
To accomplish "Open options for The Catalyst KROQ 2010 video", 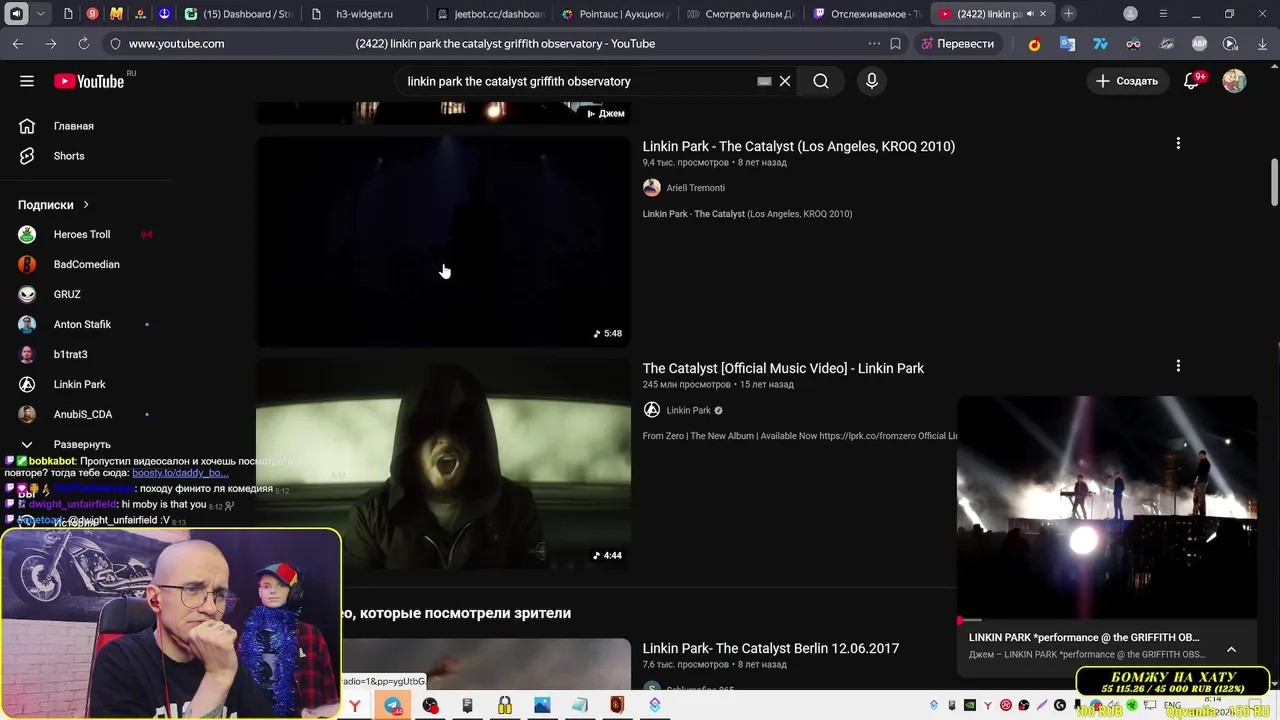I will (1178, 144).
